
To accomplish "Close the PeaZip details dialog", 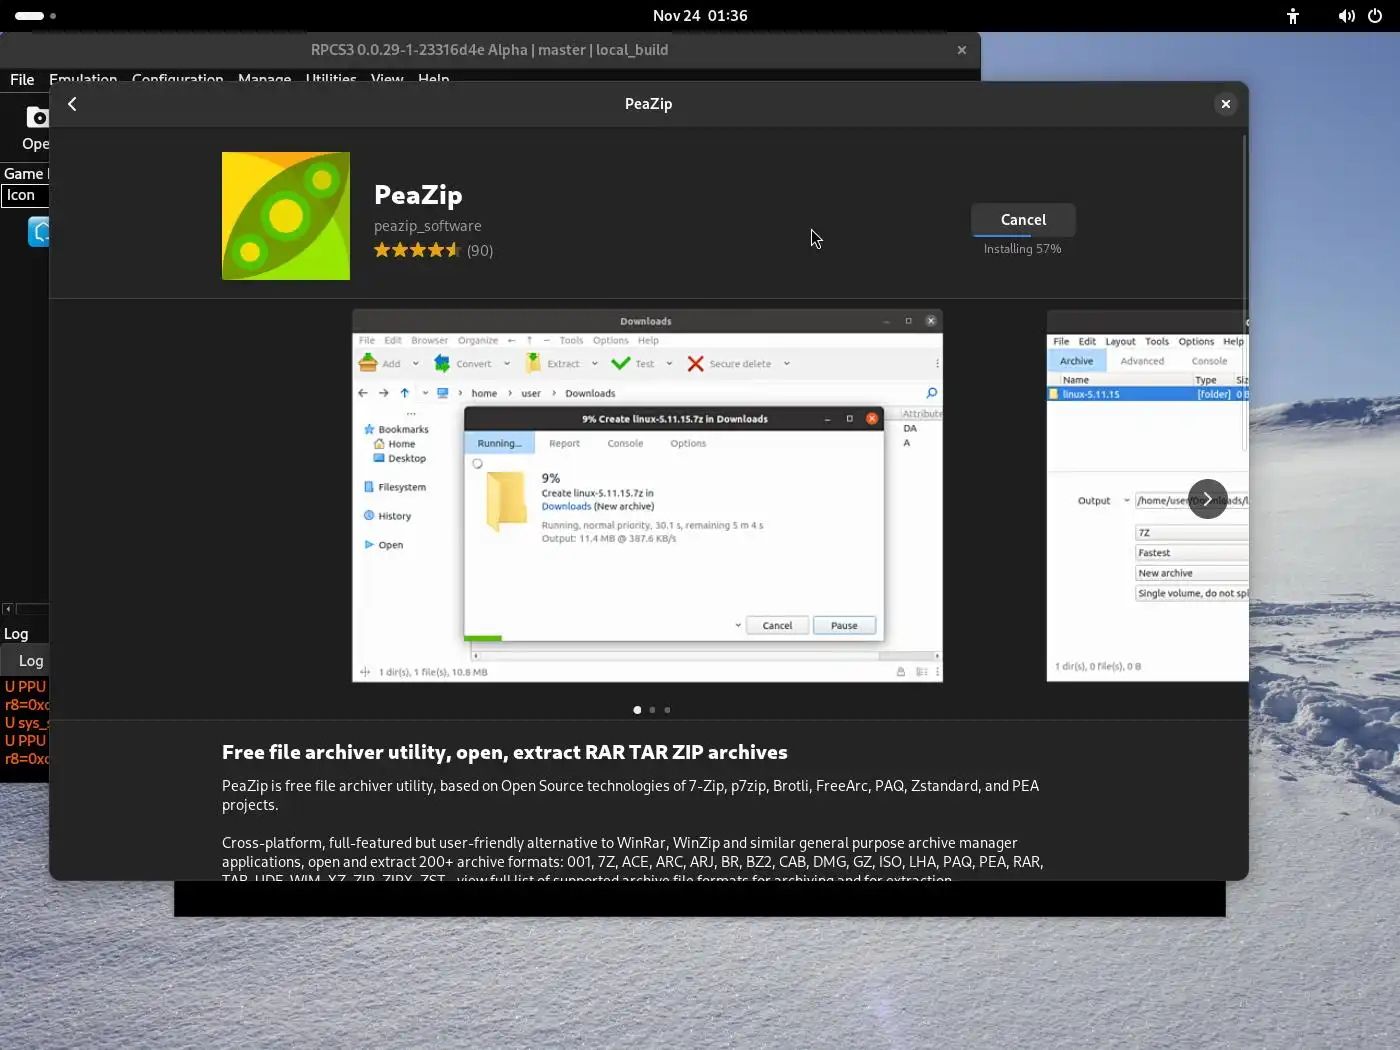I will point(1225,104).
